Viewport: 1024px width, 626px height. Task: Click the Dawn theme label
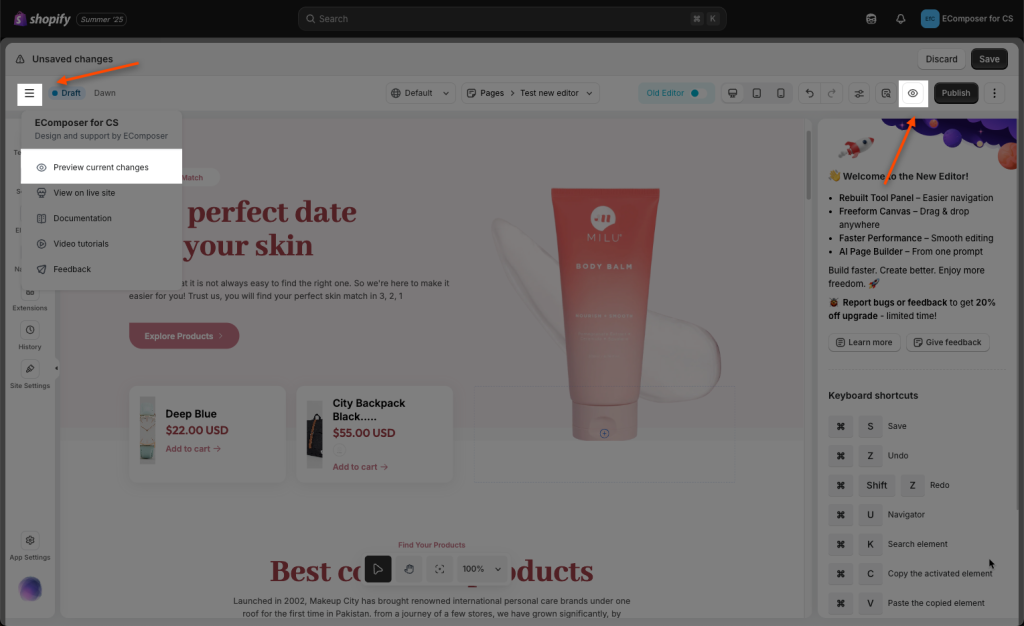pos(104,93)
